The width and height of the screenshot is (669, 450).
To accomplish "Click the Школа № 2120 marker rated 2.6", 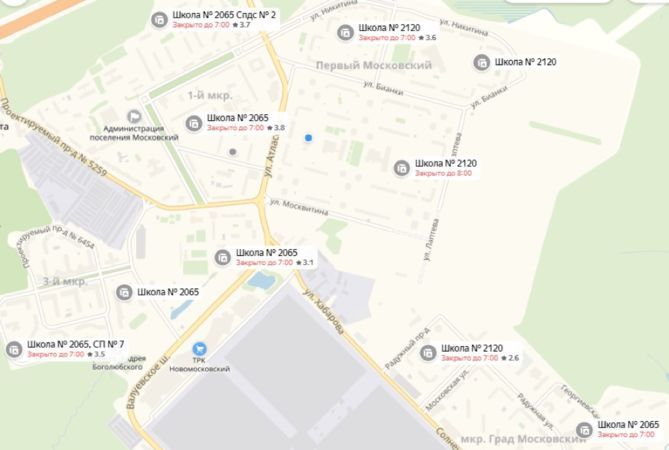I will pyautogui.click(x=428, y=353).
